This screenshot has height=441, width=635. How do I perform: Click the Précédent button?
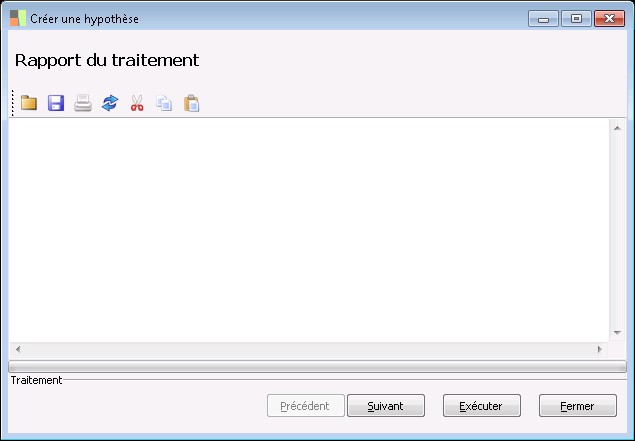pos(306,405)
